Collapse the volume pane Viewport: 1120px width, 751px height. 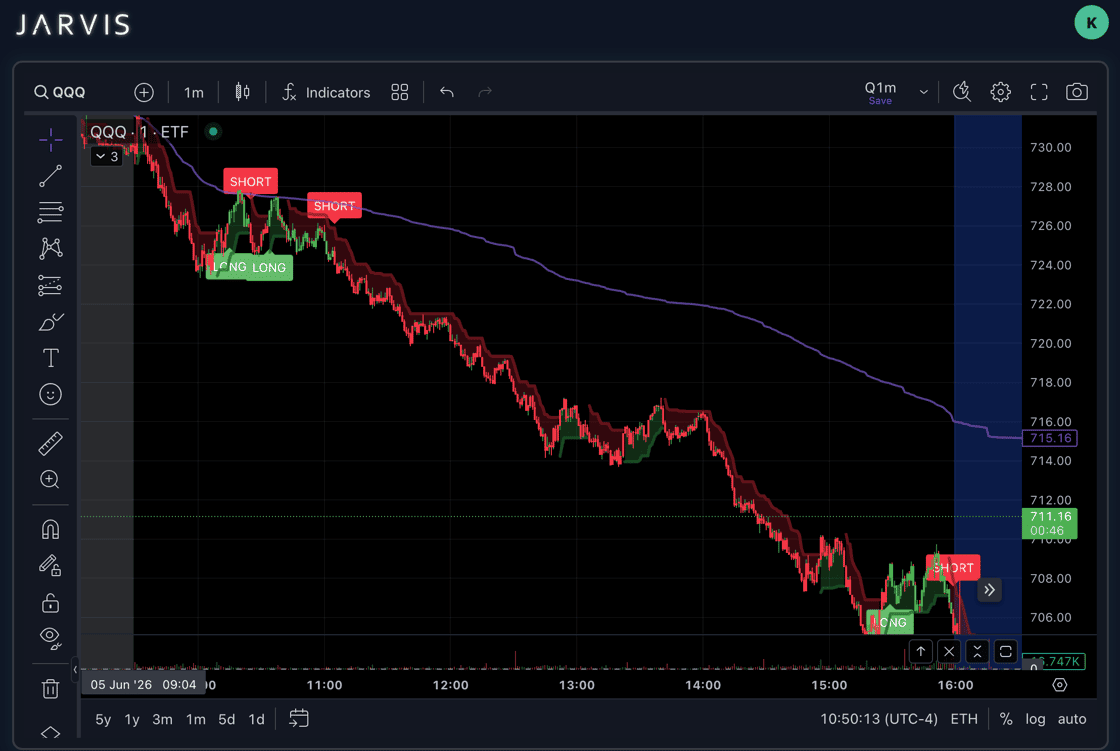tap(977, 651)
